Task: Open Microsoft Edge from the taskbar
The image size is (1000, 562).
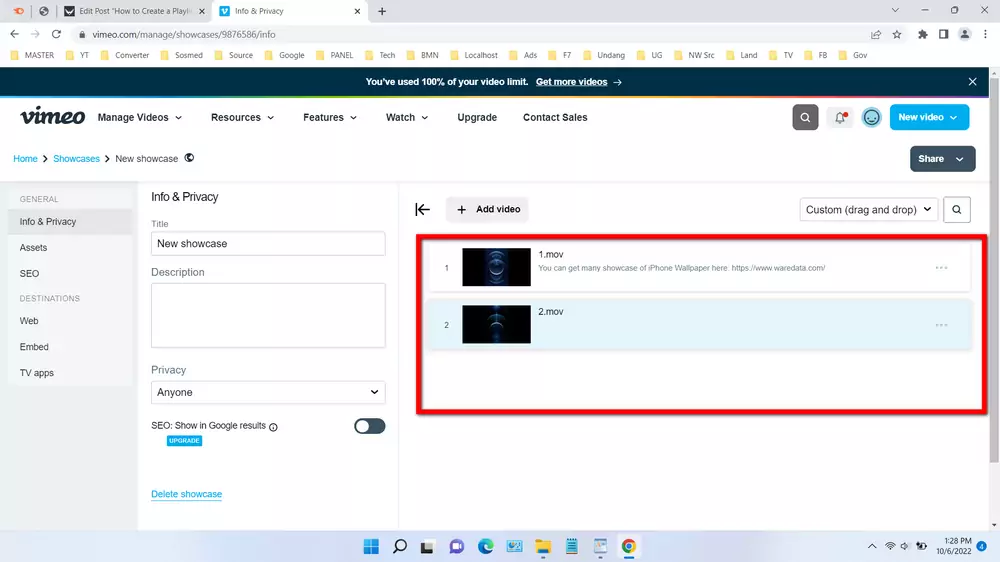Action: point(485,547)
